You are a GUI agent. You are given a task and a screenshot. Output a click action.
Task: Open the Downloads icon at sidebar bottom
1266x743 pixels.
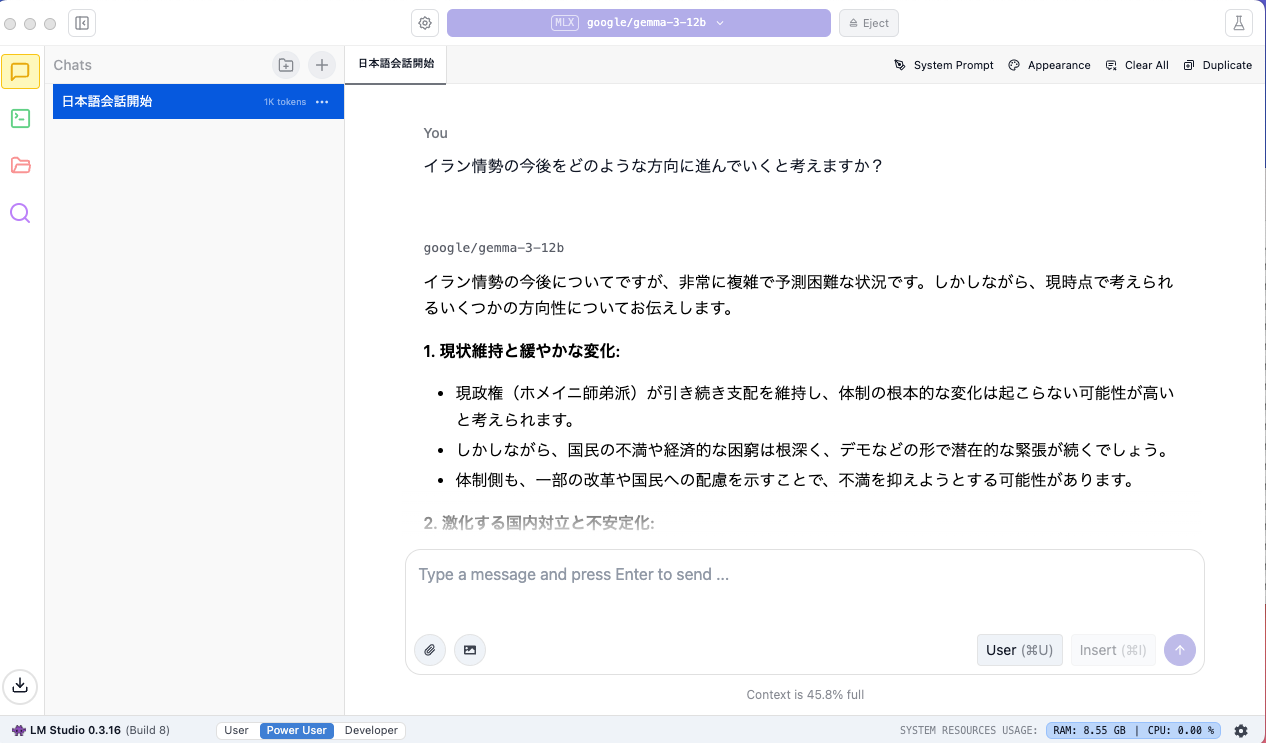tap(21, 686)
